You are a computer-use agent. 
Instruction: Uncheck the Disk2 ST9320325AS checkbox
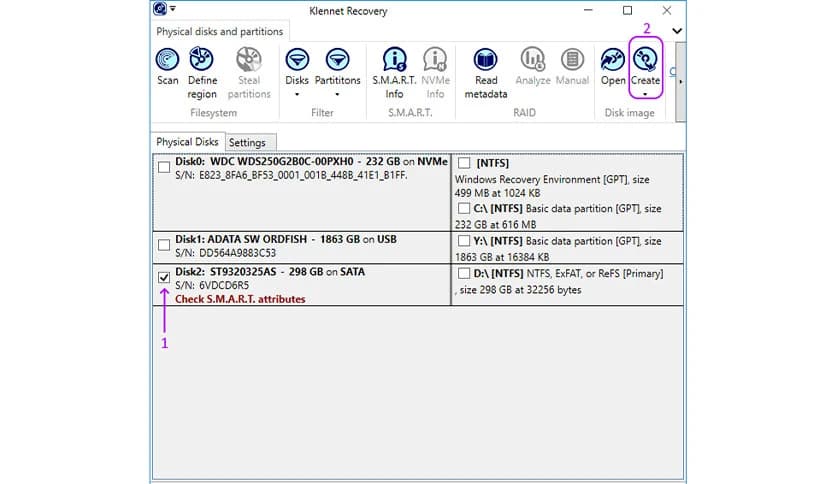(164, 277)
